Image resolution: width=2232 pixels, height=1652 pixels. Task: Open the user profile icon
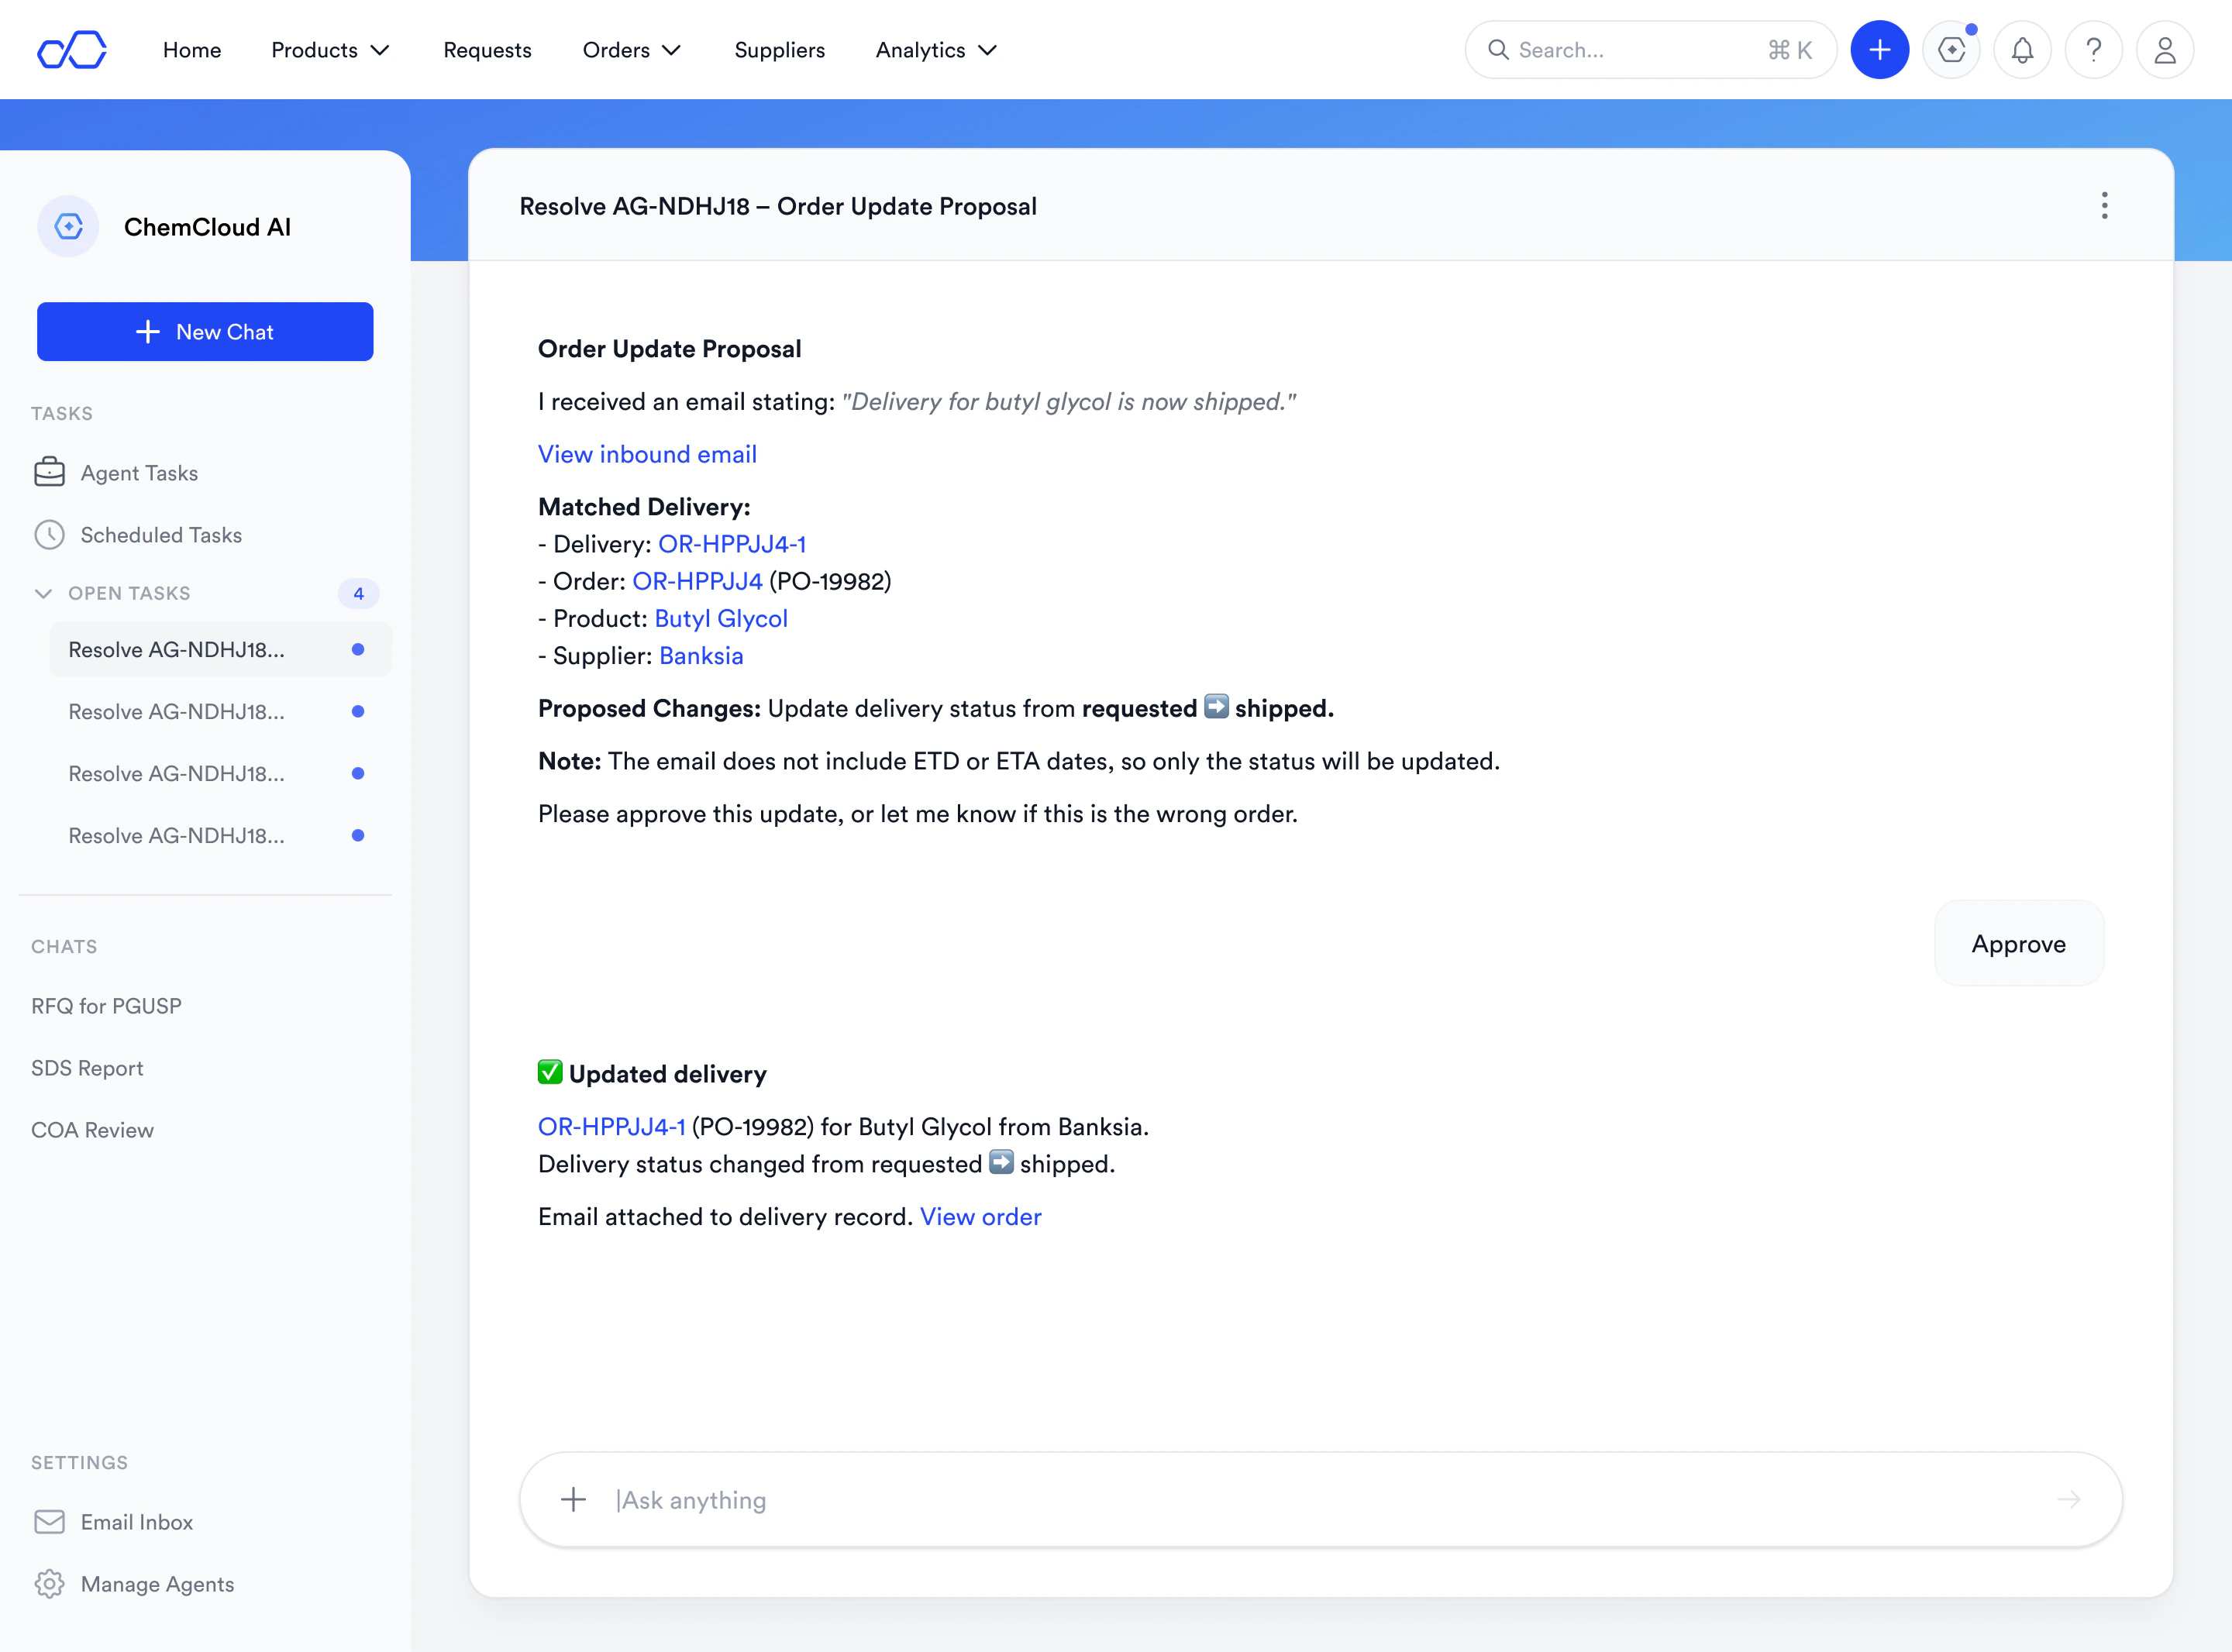click(x=2164, y=50)
